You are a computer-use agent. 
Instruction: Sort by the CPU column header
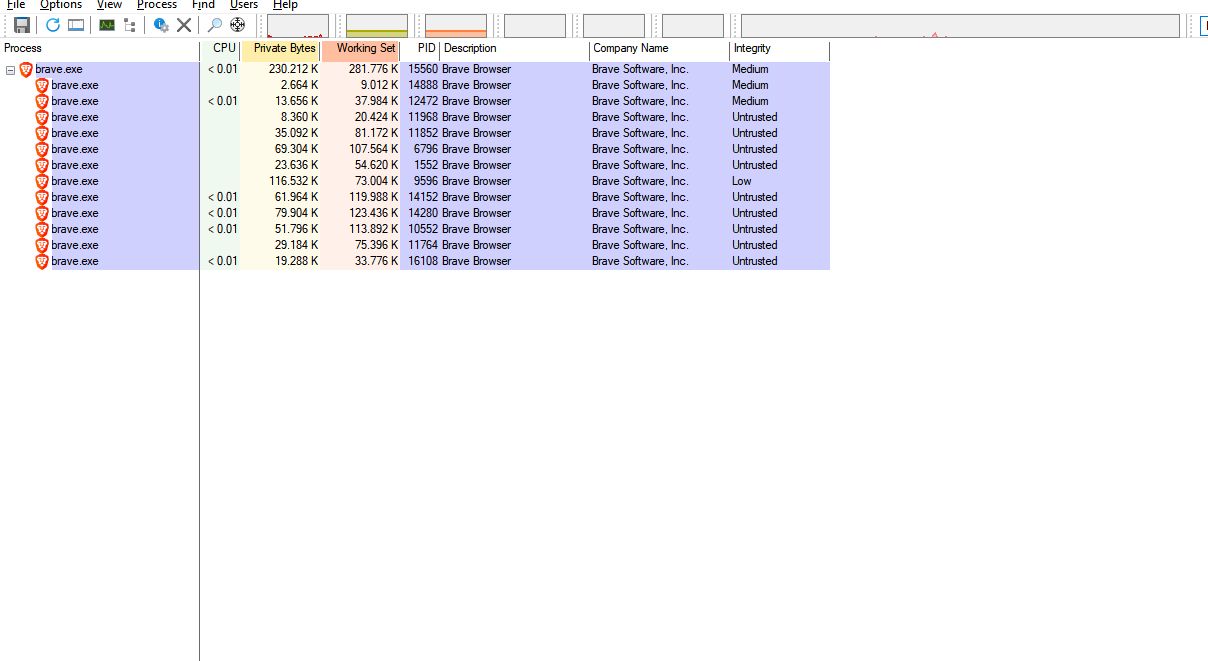click(220, 49)
